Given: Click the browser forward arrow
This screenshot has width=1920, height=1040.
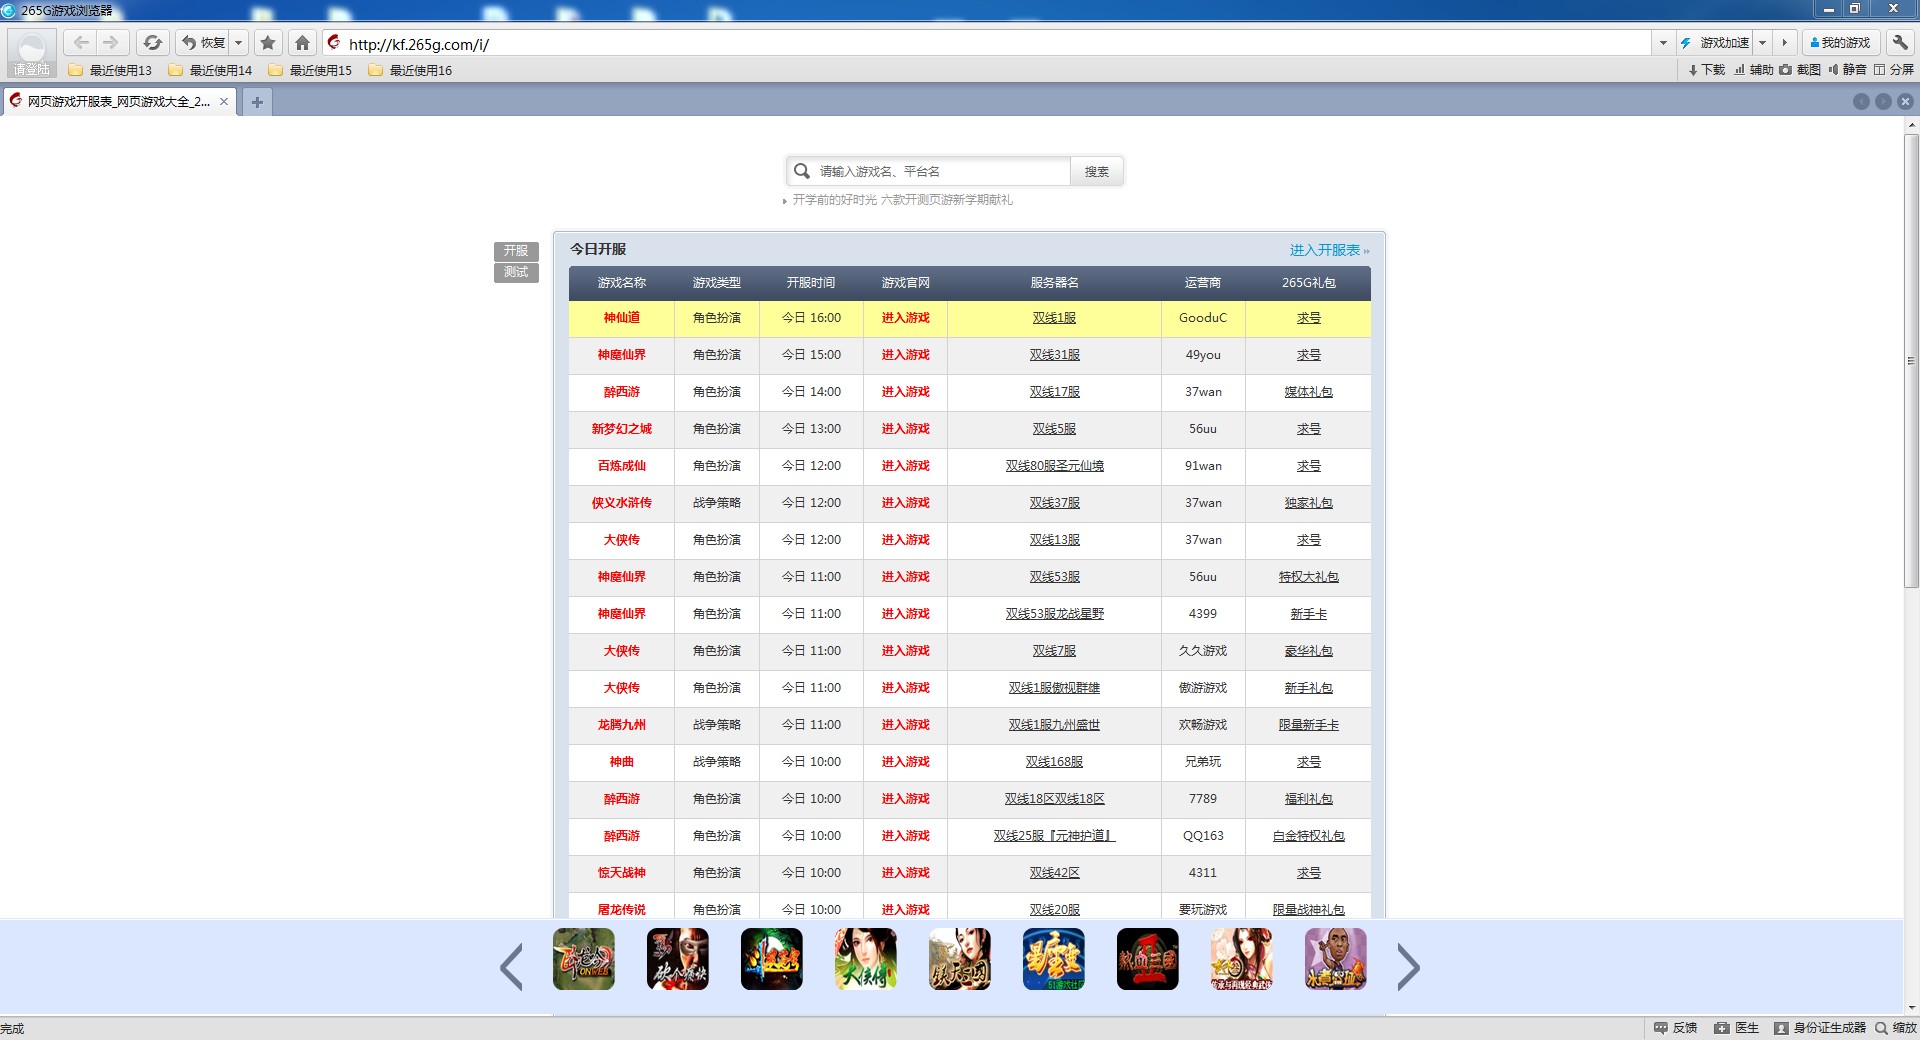Looking at the screenshot, I should tap(111, 43).
